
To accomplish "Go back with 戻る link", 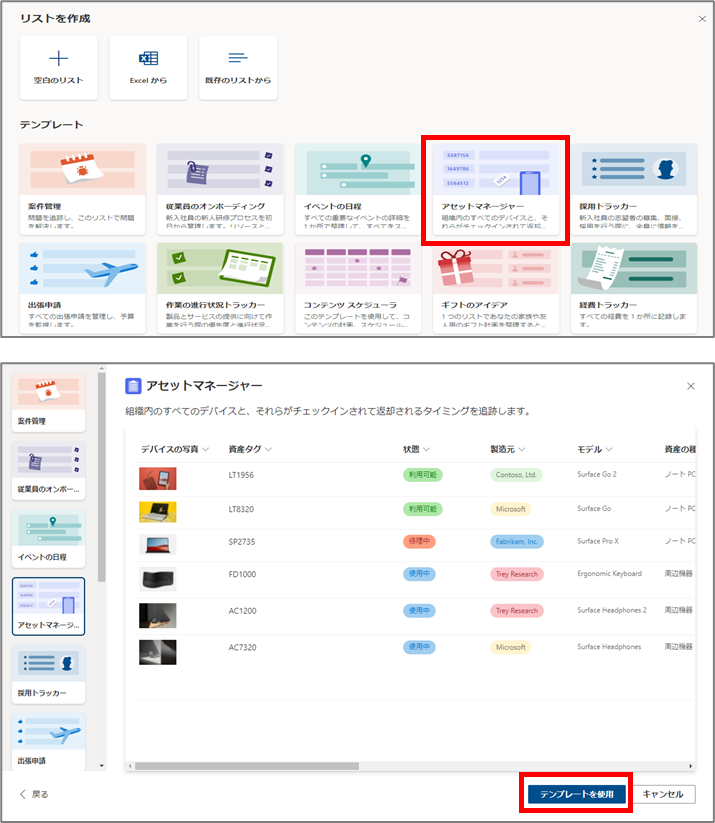I will [34, 794].
